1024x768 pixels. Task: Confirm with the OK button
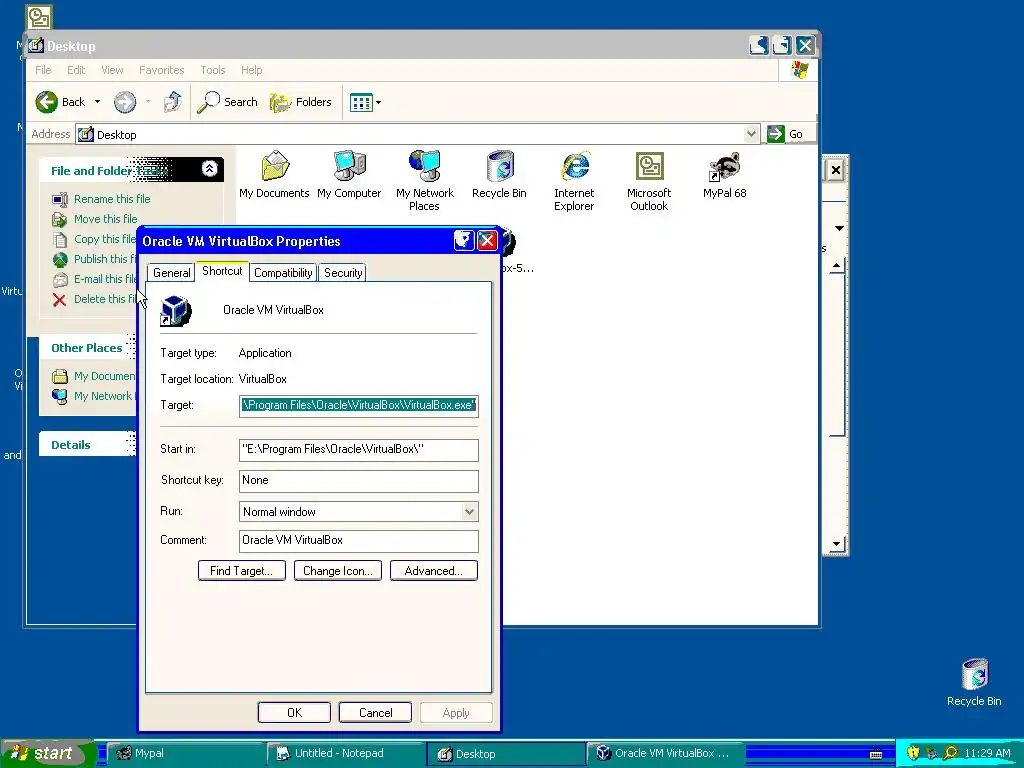[x=295, y=712]
